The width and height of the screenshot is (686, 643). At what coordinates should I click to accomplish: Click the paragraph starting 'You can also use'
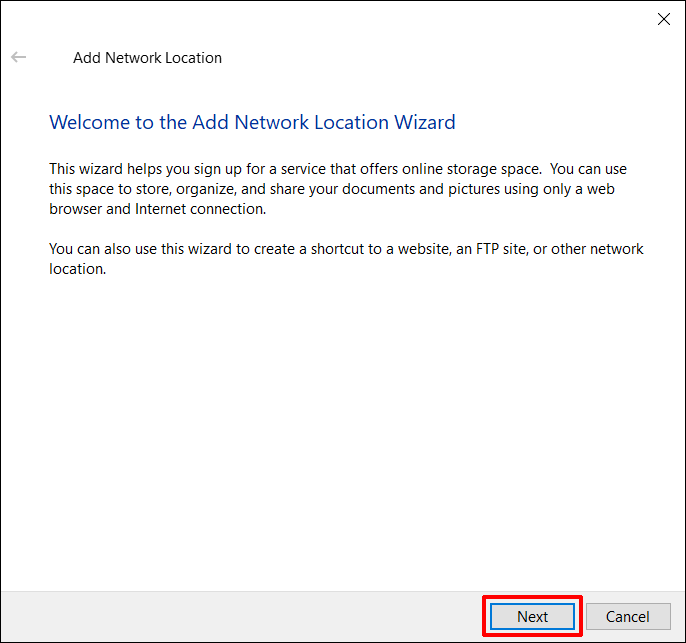[346, 259]
